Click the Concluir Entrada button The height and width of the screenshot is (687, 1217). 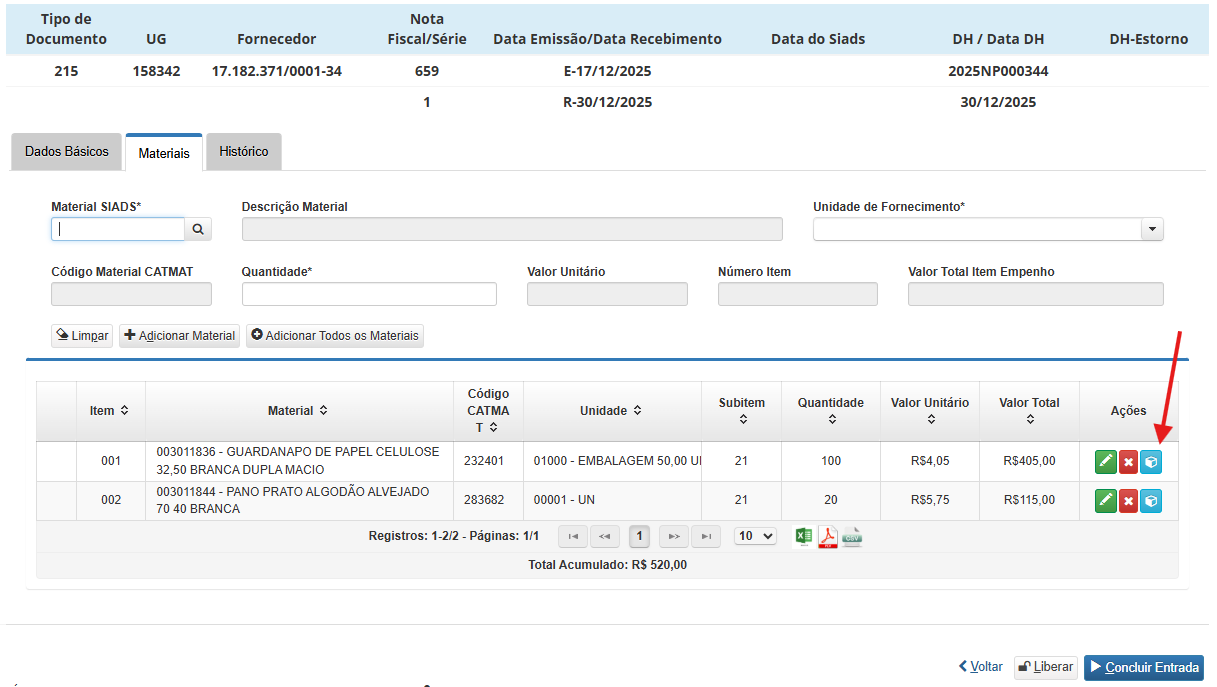pyautogui.click(x=1143, y=667)
